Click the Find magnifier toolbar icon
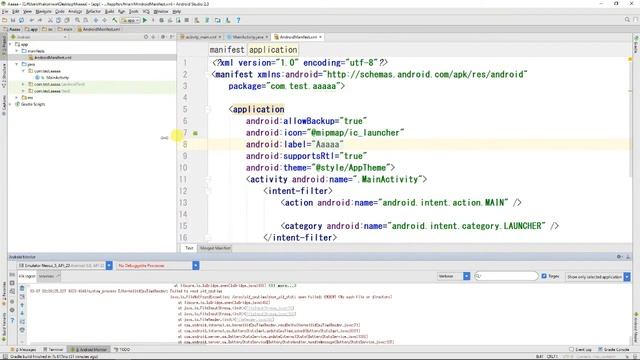The image size is (640, 360). (x=77, y=20)
